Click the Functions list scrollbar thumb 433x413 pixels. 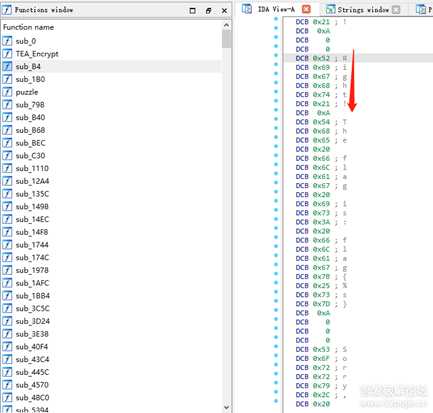pos(227,39)
